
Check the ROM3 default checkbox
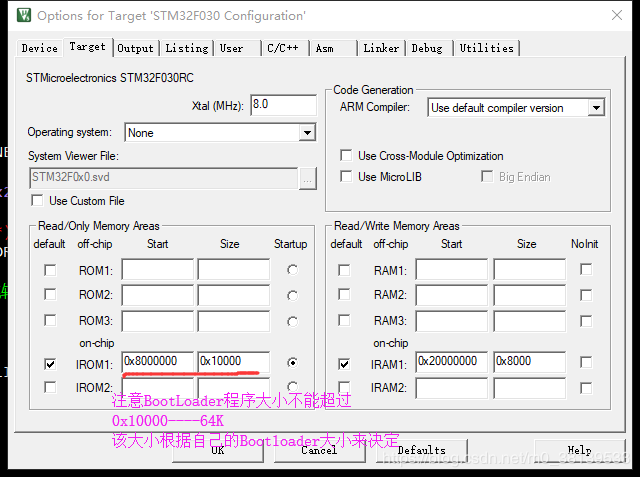click(50, 320)
